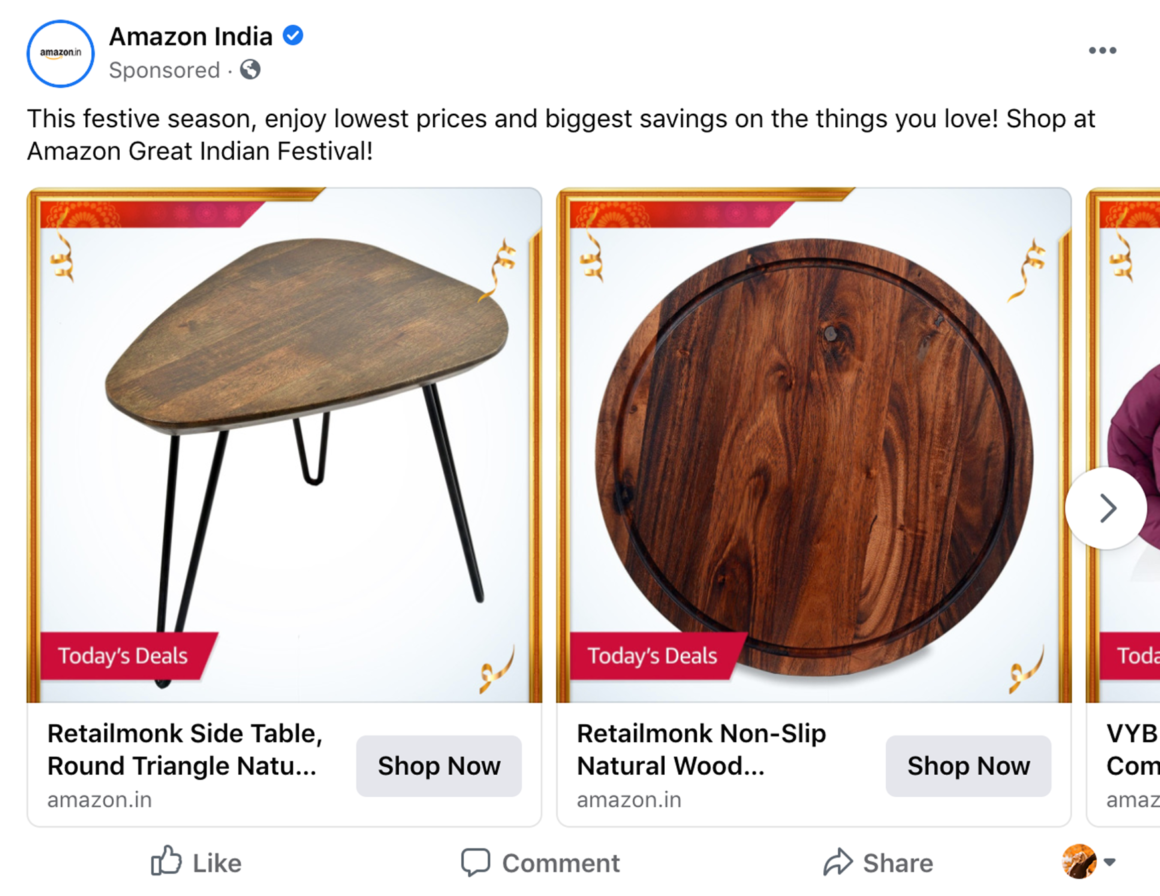The height and width of the screenshot is (896, 1160).
Task: Click Shop Now for Retailmonk Side Table
Action: [x=439, y=766]
